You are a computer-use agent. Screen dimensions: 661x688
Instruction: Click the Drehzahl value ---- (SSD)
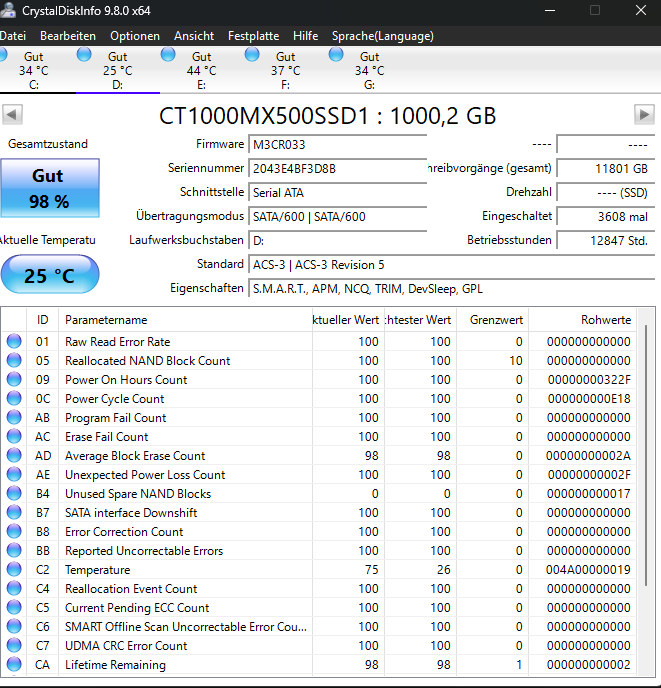606,193
